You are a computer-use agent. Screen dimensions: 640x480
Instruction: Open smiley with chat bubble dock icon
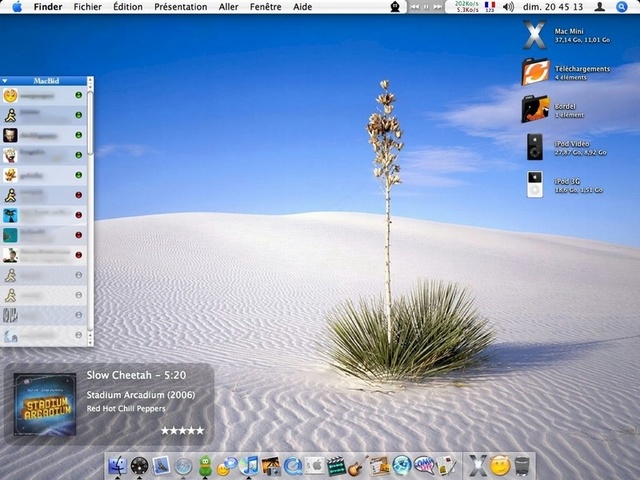(x=227, y=466)
